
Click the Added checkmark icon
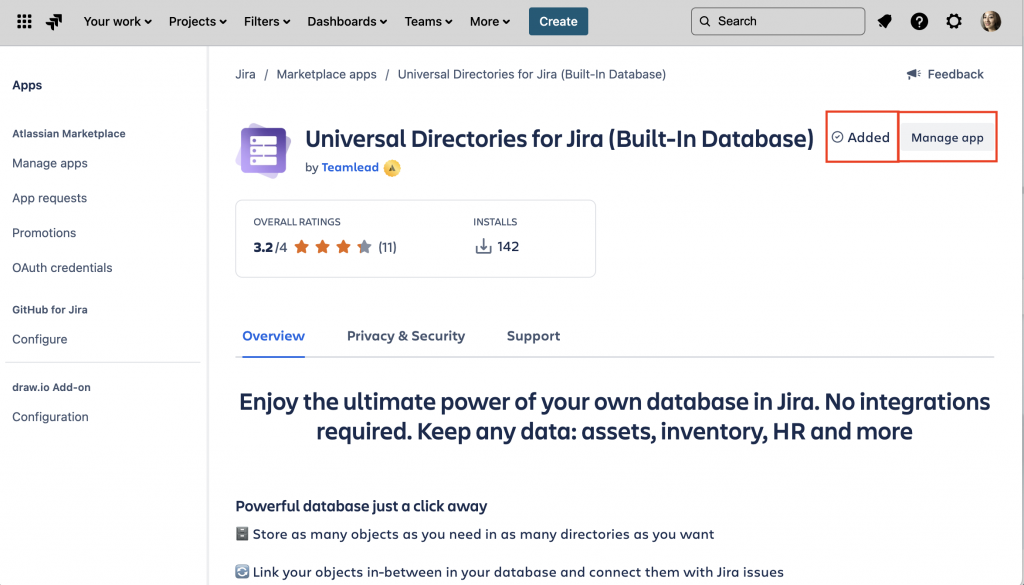(837, 137)
